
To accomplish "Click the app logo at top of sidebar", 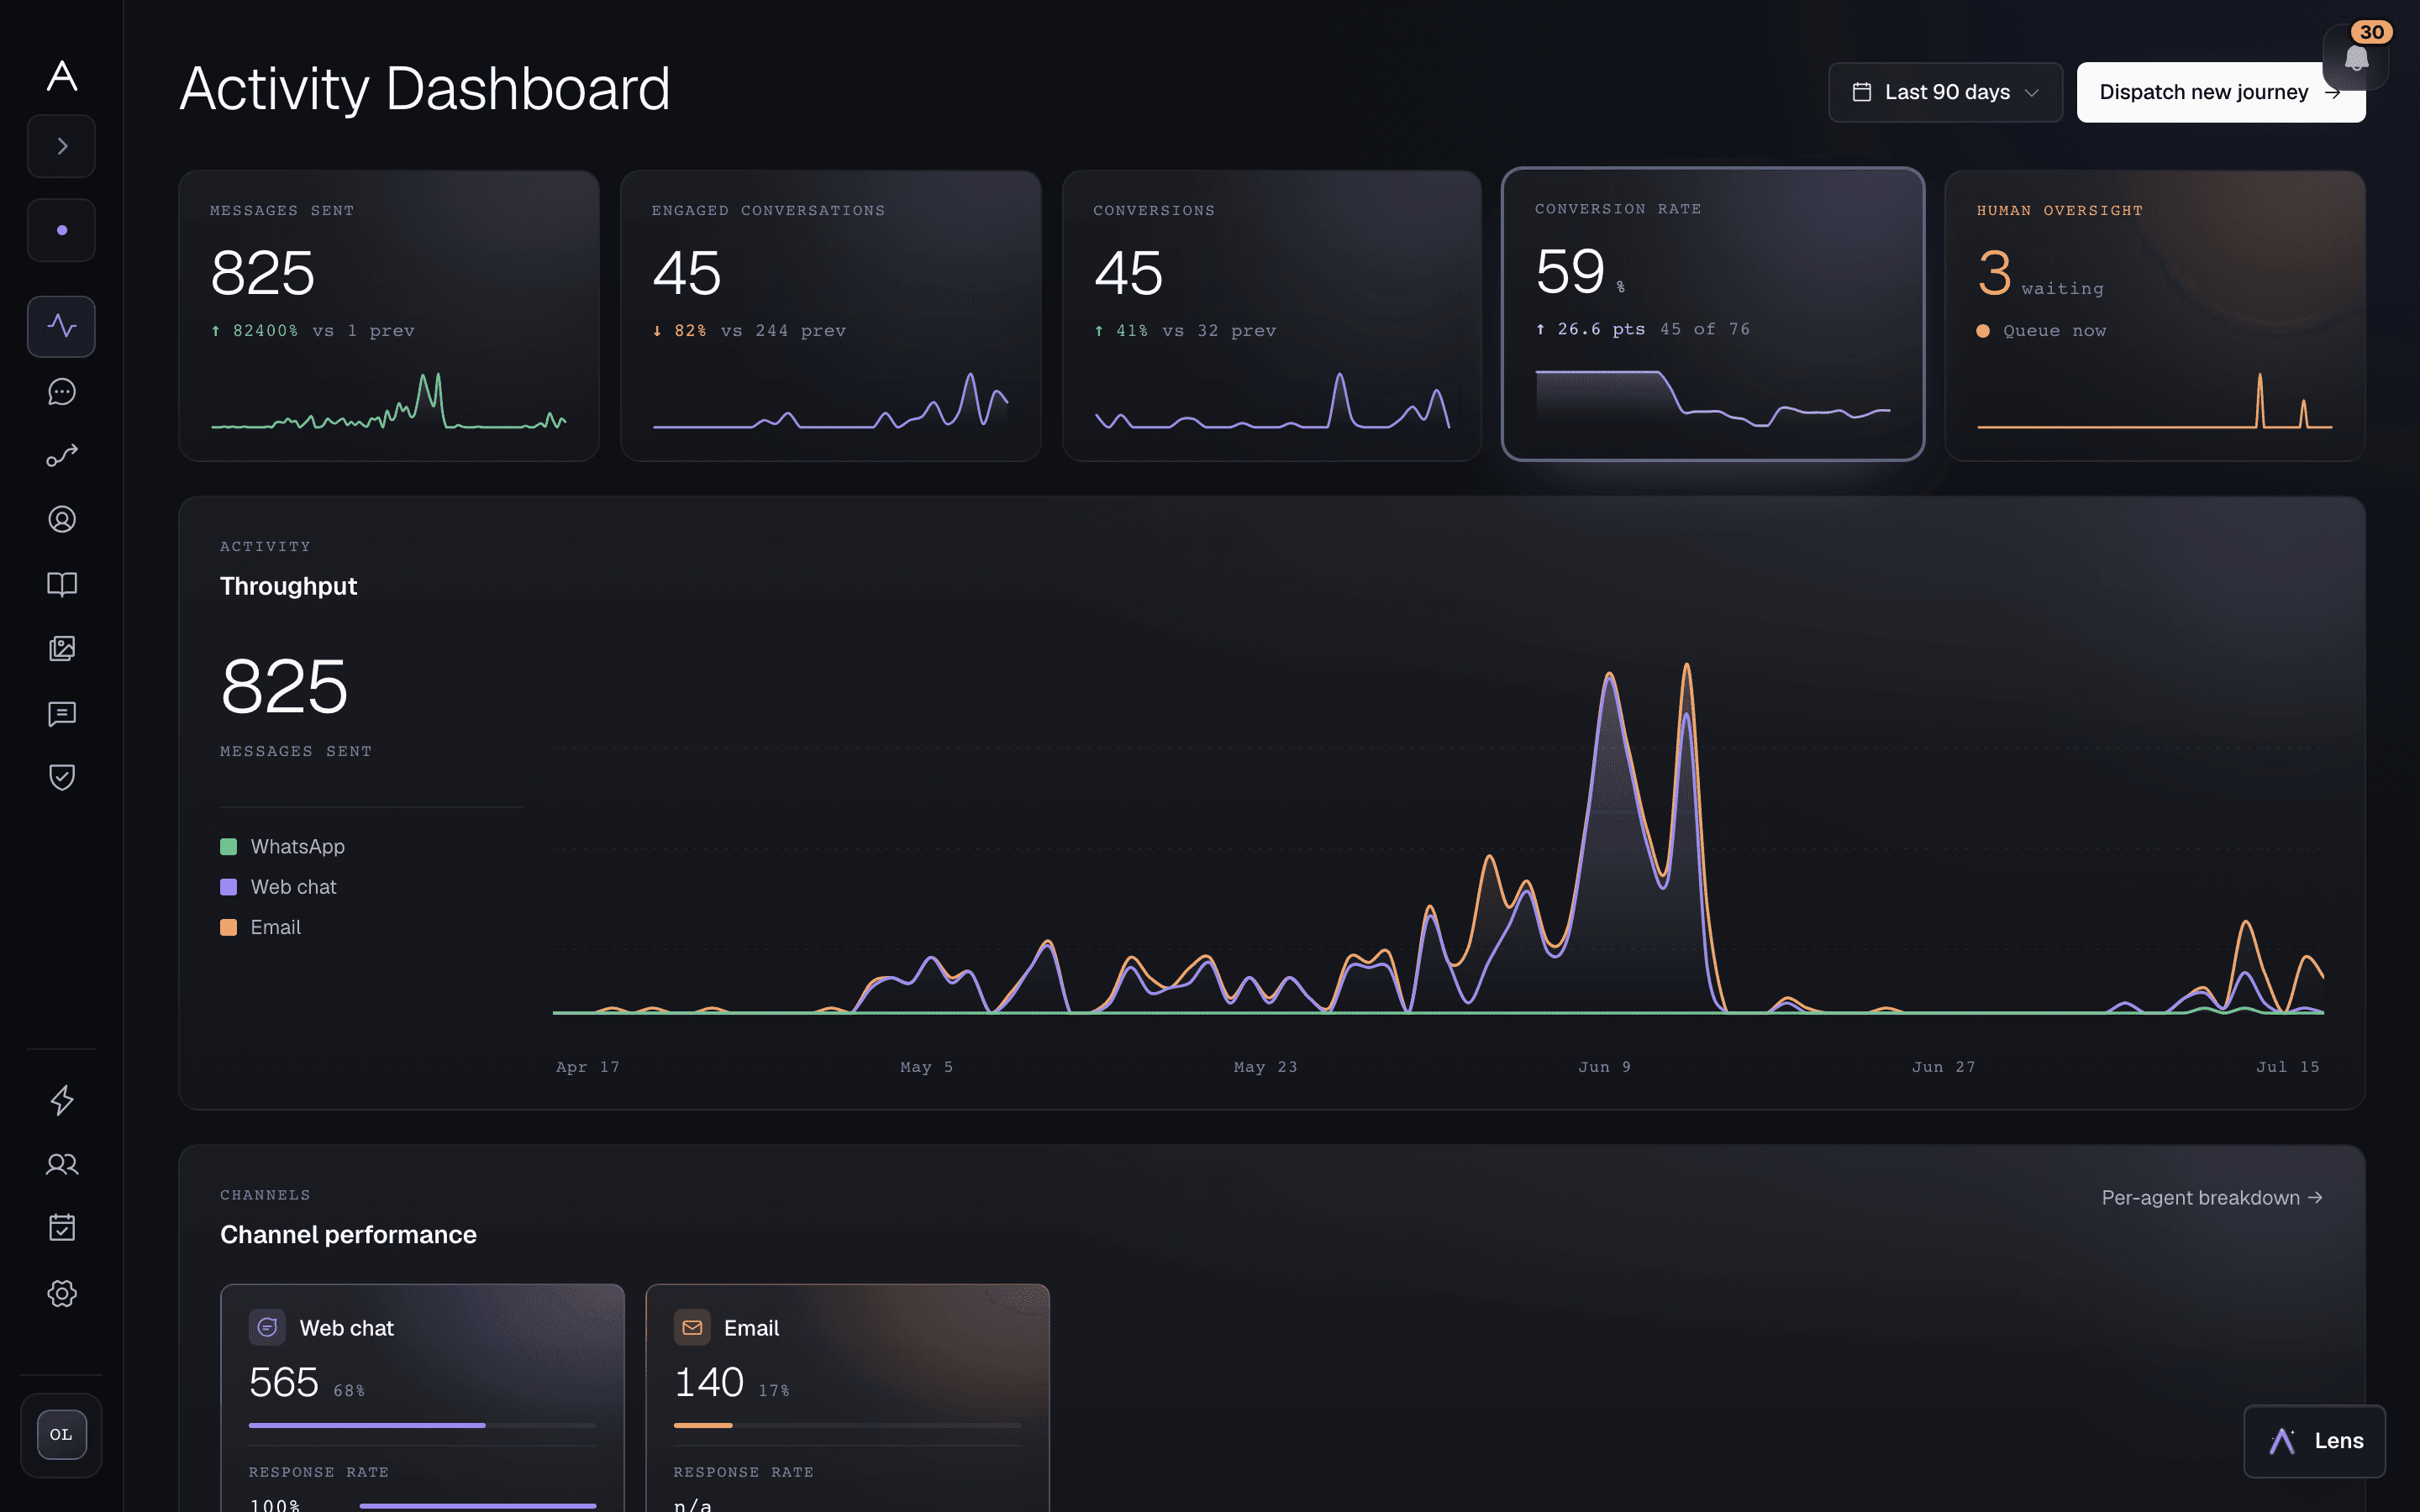I will click(x=62, y=76).
